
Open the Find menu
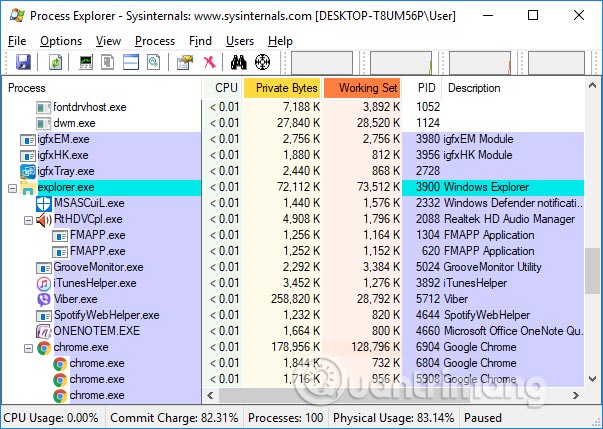coord(200,41)
